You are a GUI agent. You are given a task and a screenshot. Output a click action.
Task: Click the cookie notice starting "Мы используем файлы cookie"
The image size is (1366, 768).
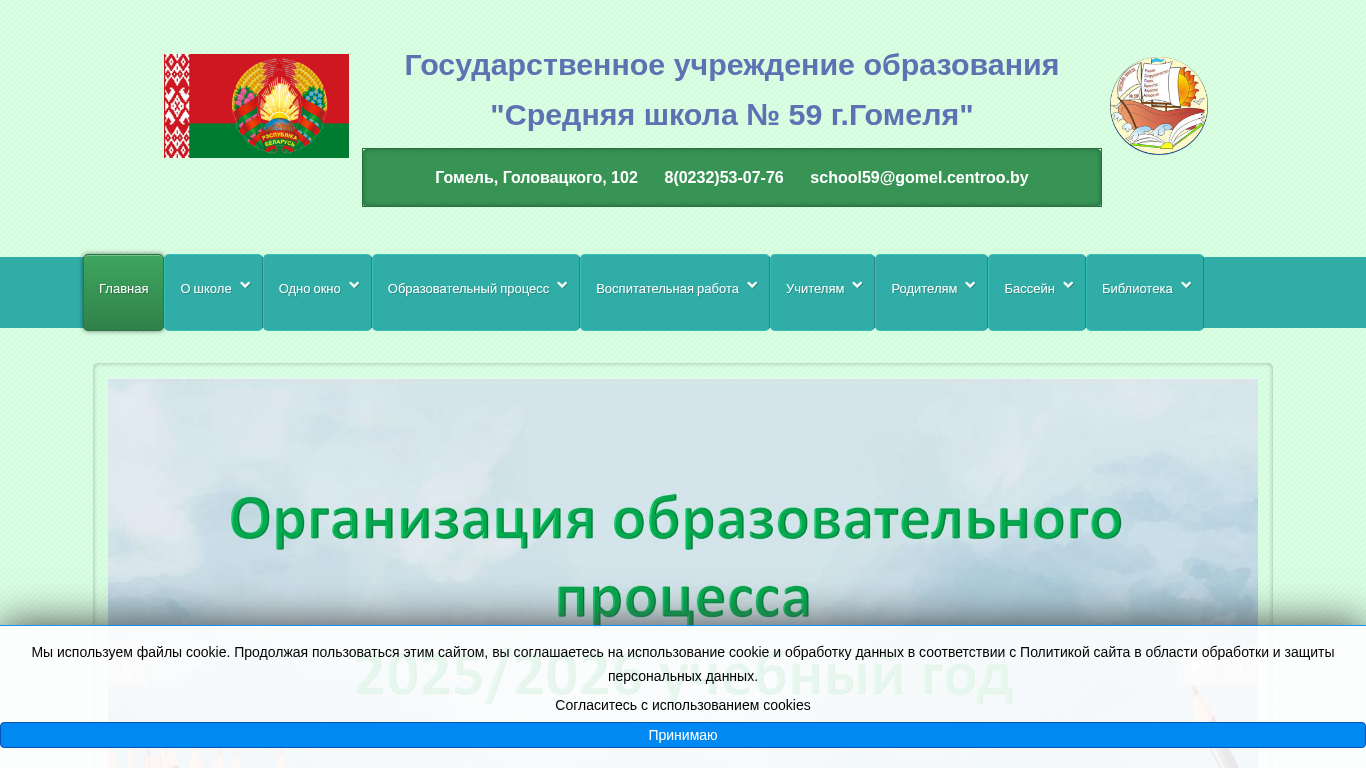[683, 664]
